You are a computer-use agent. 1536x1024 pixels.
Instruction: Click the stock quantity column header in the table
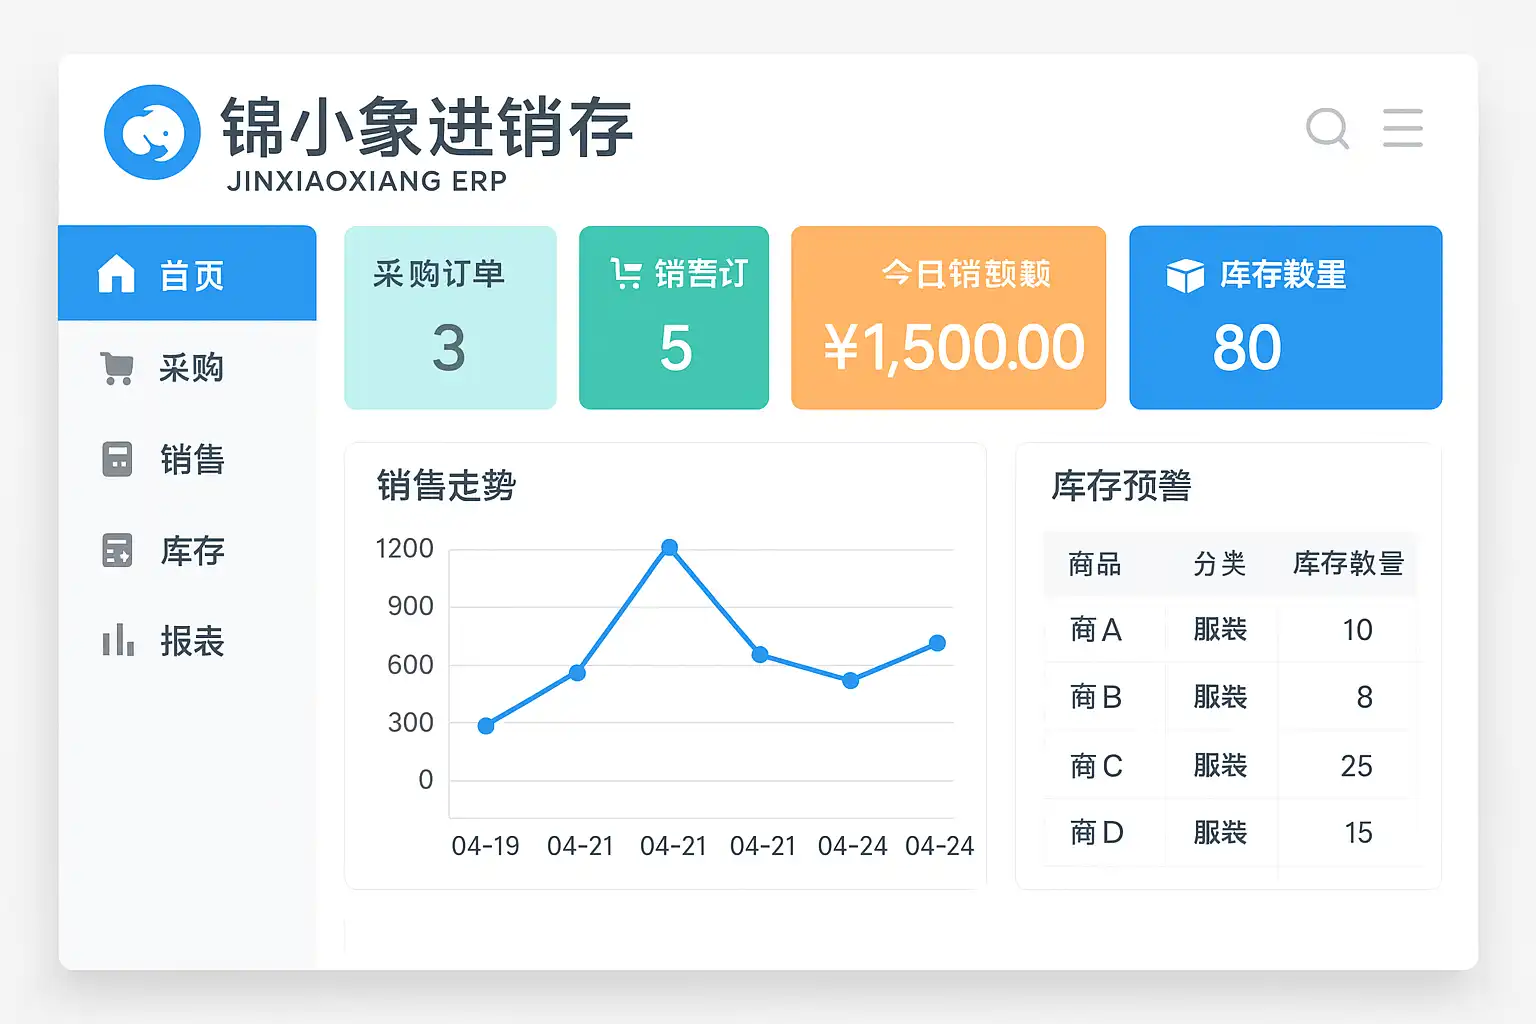tap(1348, 564)
